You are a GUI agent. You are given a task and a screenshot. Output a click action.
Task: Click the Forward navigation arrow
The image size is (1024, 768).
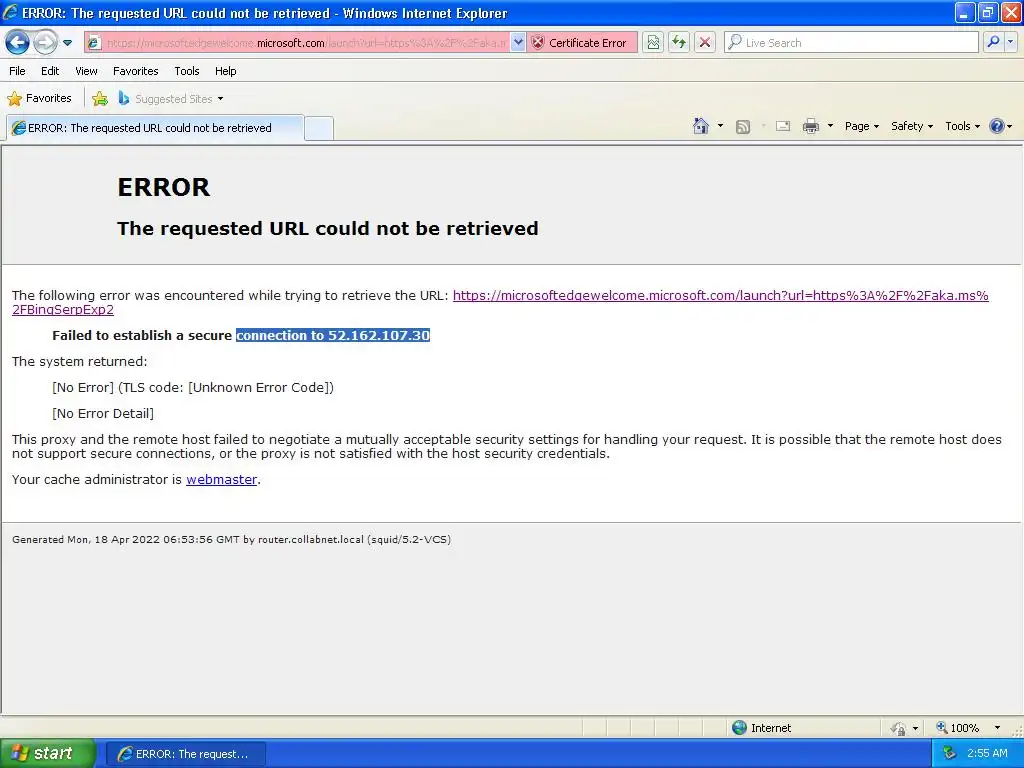pyautogui.click(x=45, y=43)
